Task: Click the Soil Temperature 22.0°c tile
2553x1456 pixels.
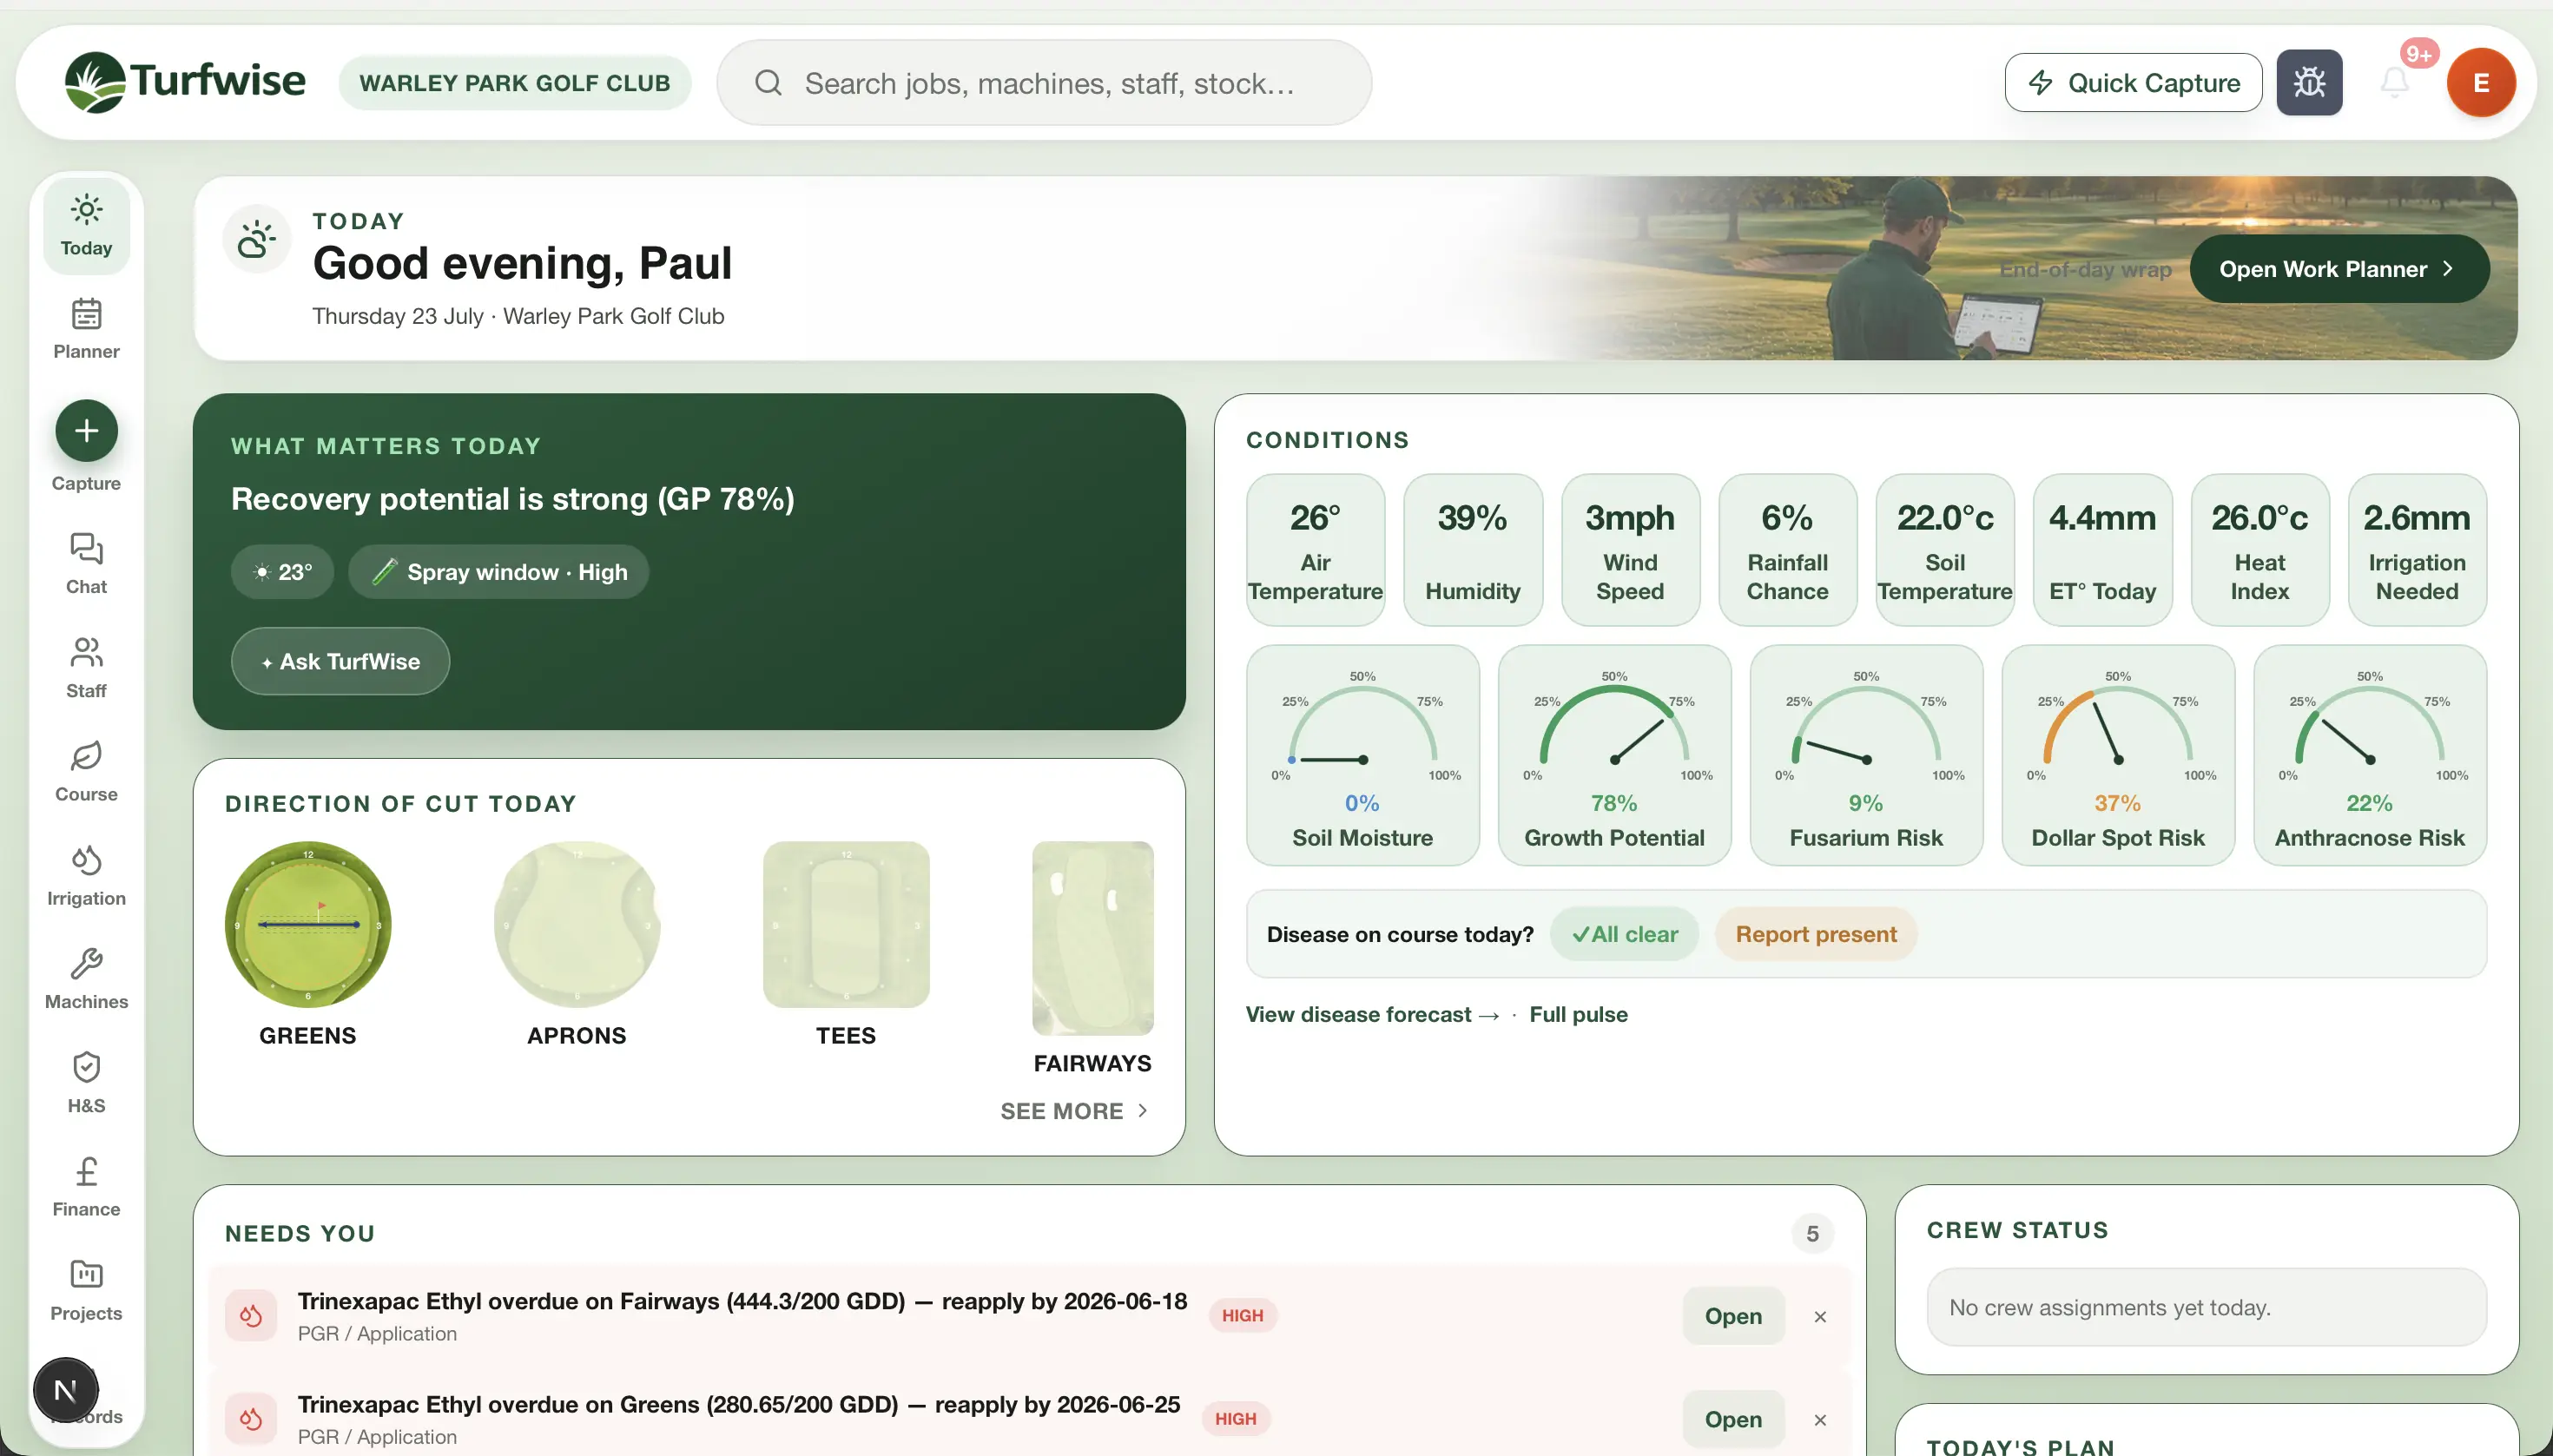Action: [x=1945, y=550]
